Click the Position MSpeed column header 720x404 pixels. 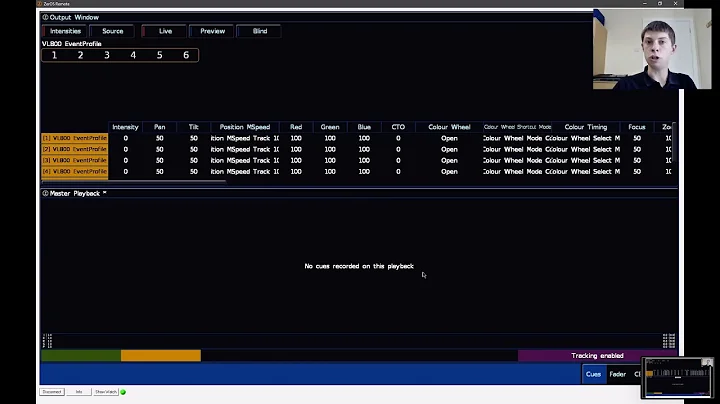245,127
